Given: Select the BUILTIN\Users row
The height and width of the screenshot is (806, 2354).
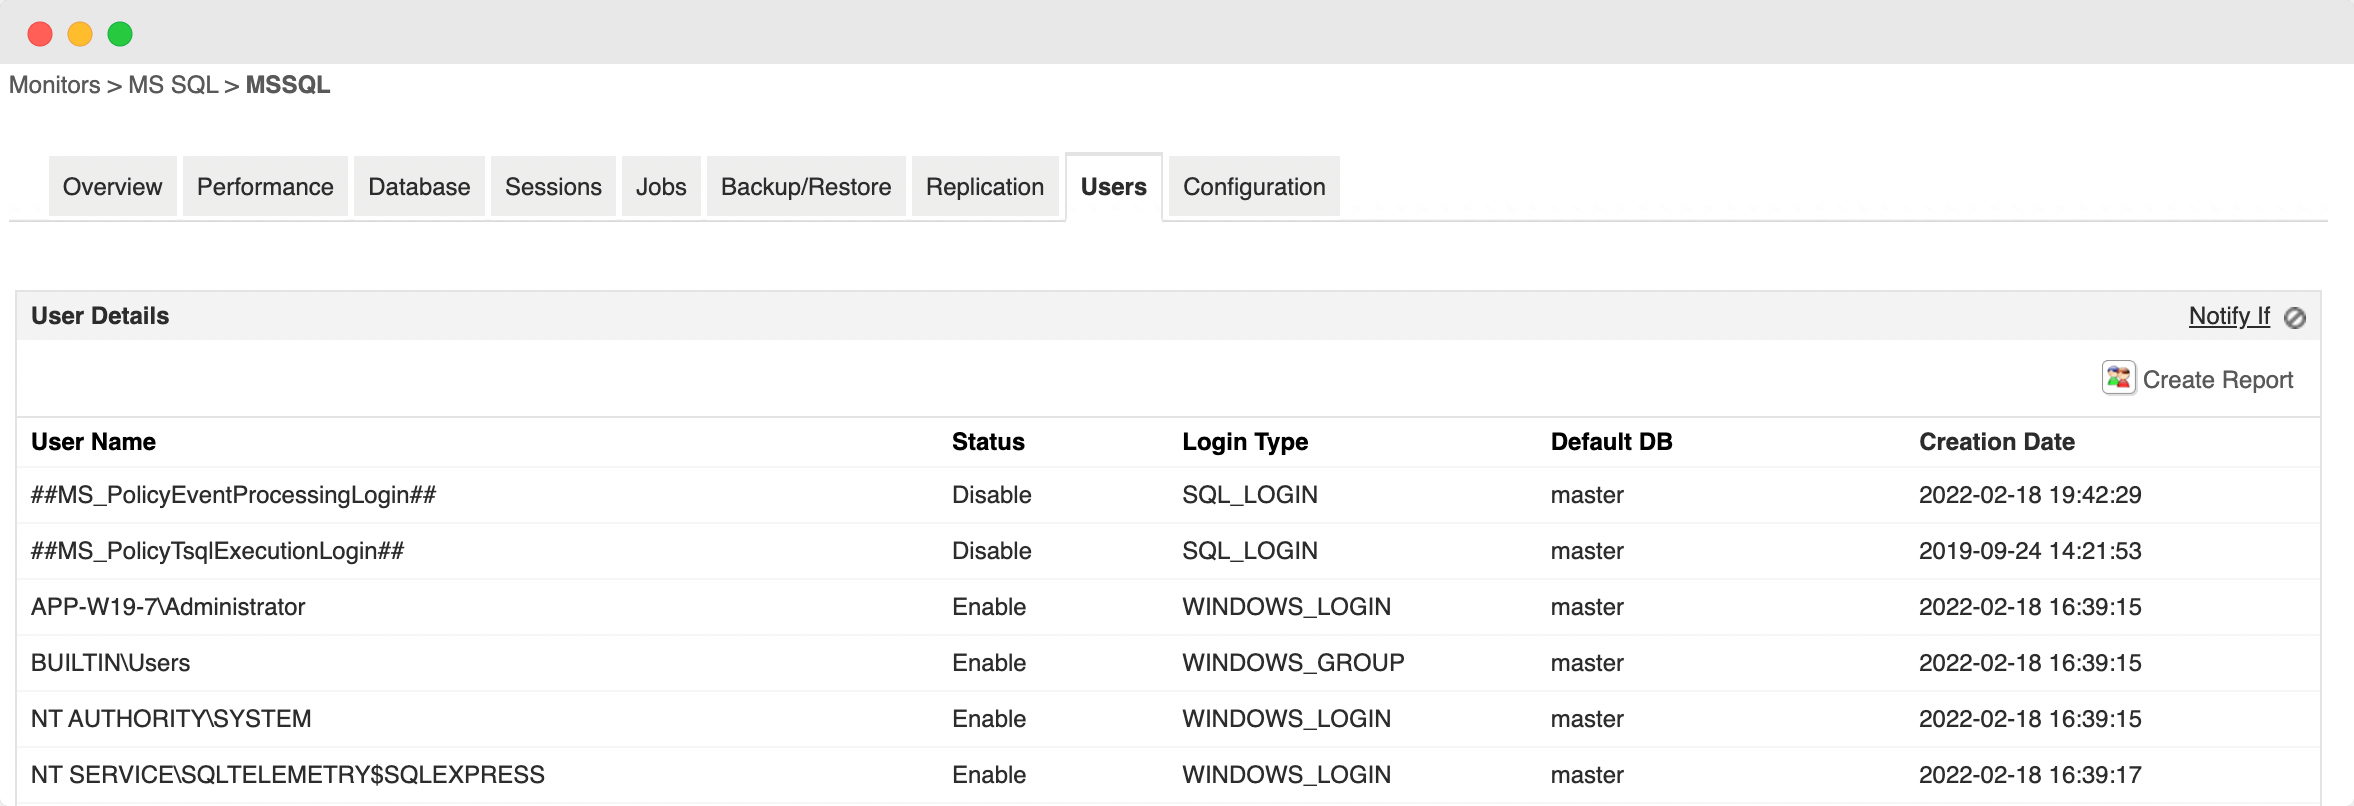Looking at the screenshot, I should click(110, 663).
